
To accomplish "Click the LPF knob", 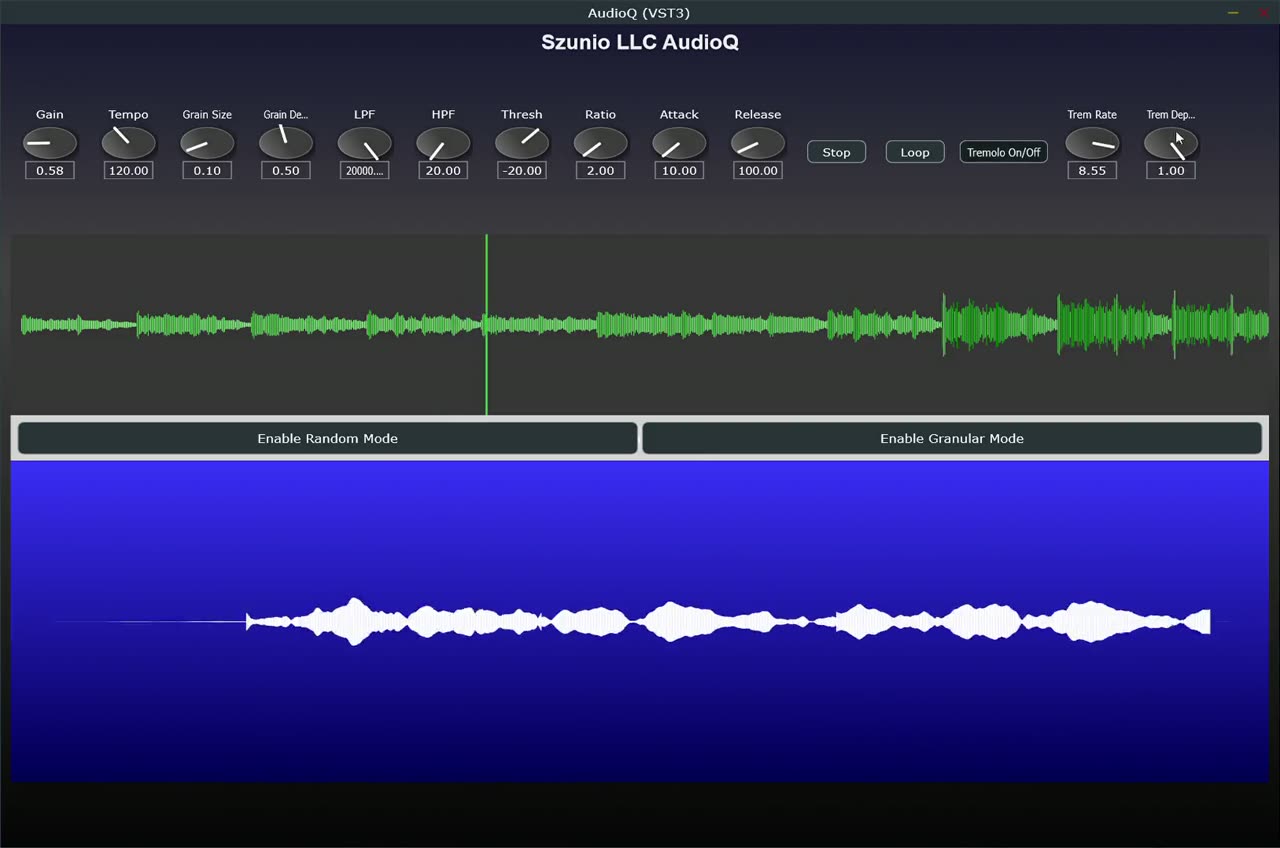I will [365, 143].
